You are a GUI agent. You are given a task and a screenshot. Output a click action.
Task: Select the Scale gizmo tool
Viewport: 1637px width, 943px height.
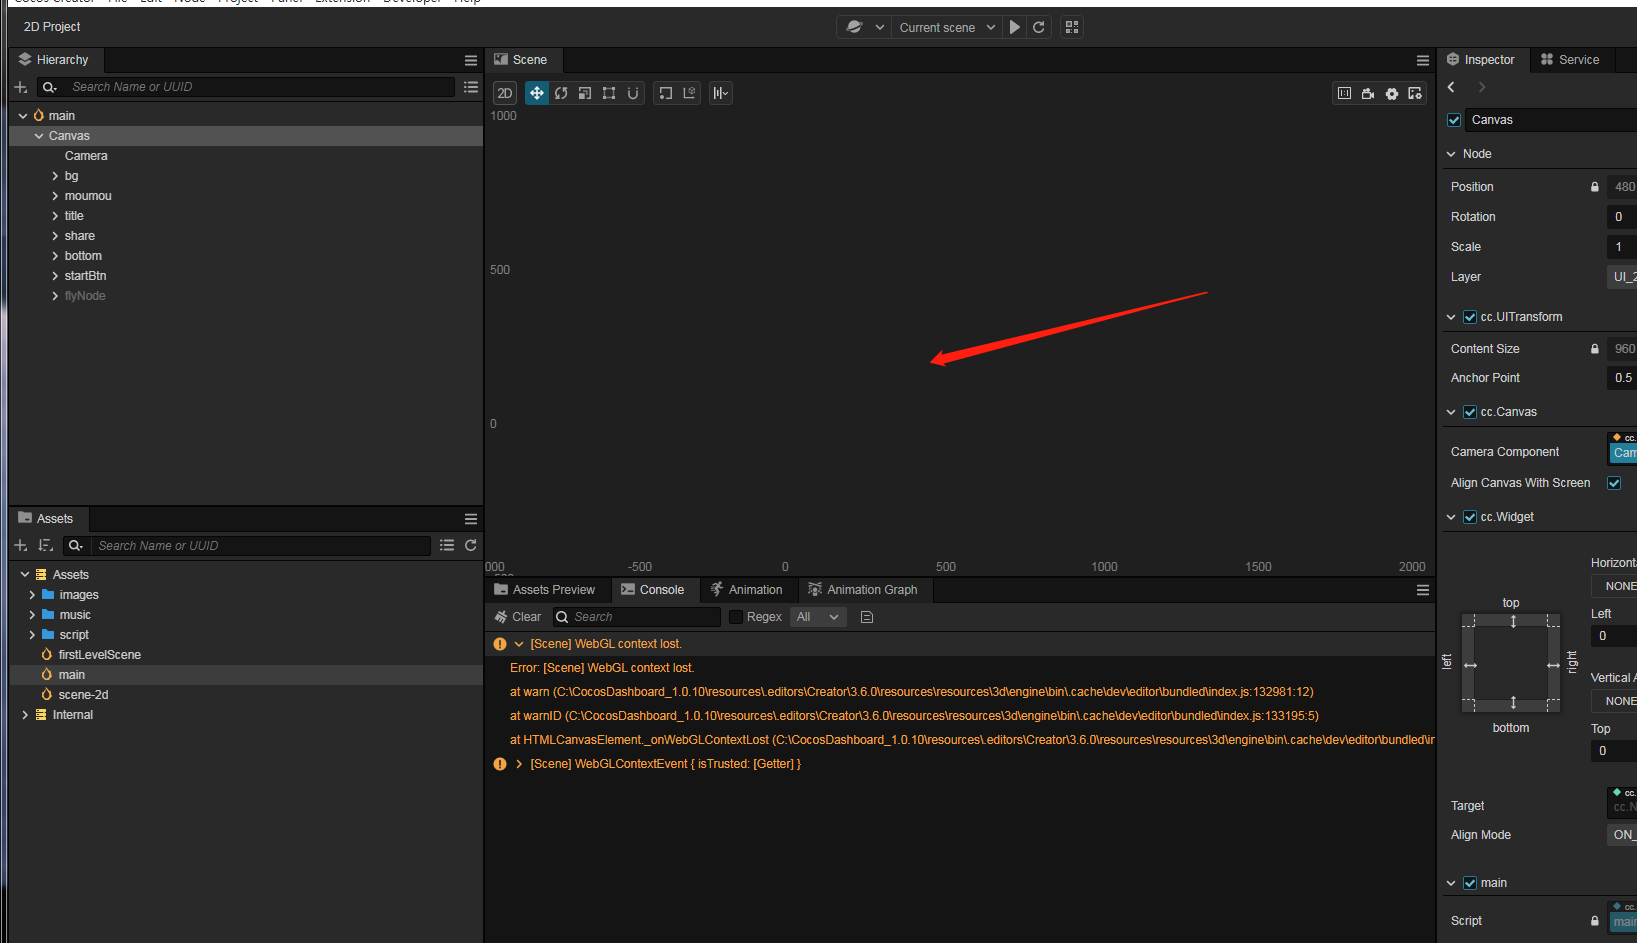click(x=585, y=93)
